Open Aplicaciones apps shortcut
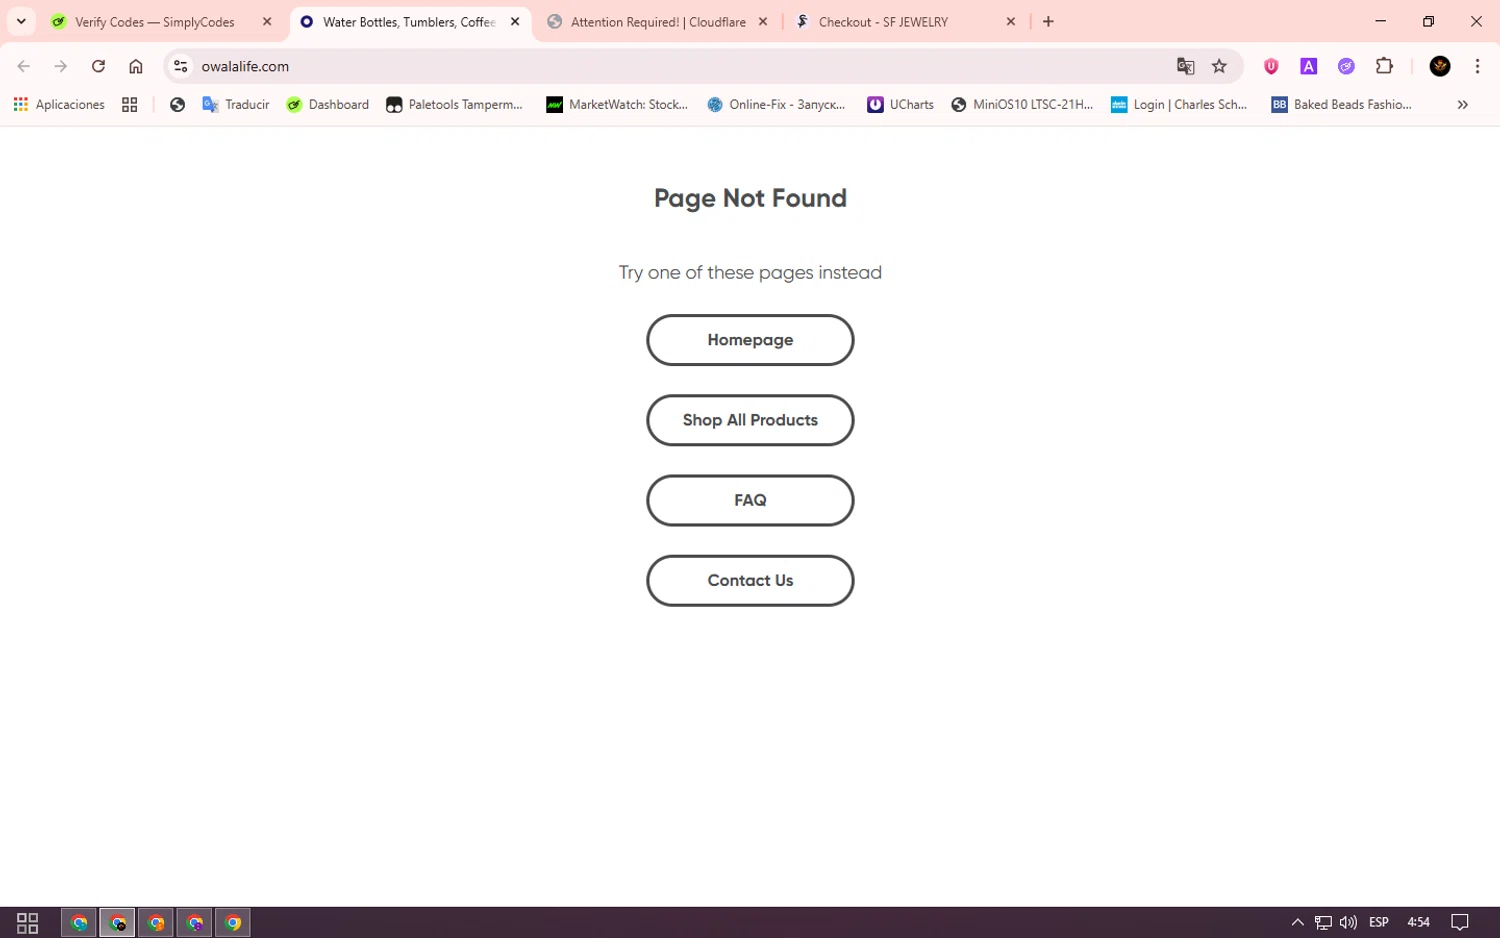The image size is (1500, 938). pyautogui.click(x=59, y=104)
